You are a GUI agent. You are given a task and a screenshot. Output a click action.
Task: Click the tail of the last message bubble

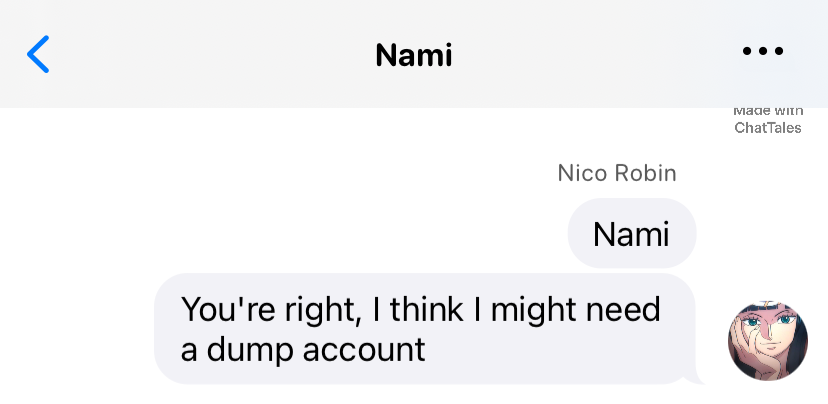696,378
